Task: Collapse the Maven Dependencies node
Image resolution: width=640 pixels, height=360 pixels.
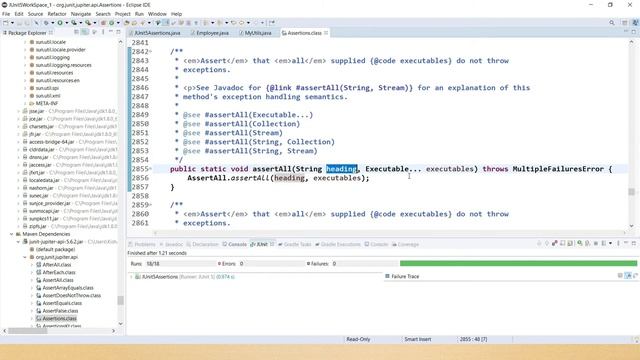Action: tap(11, 234)
